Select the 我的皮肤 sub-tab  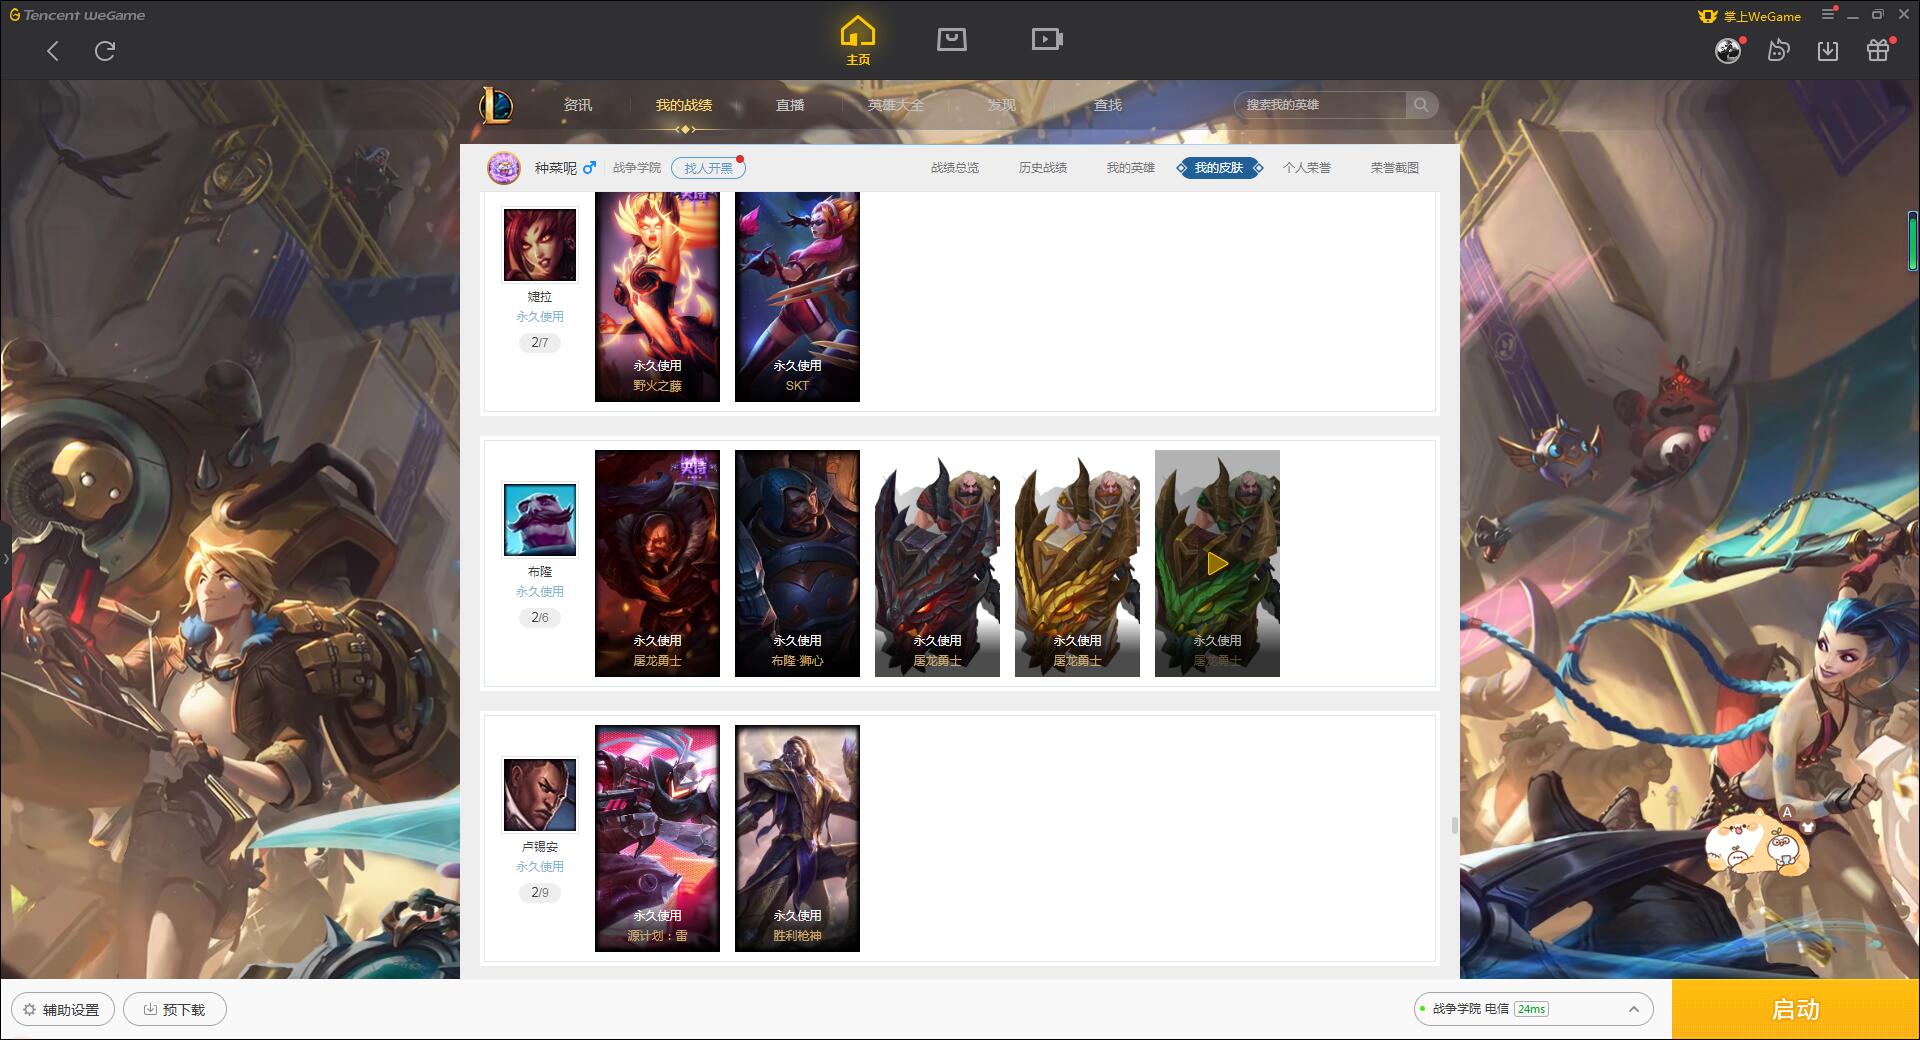click(x=1219, y=168)
